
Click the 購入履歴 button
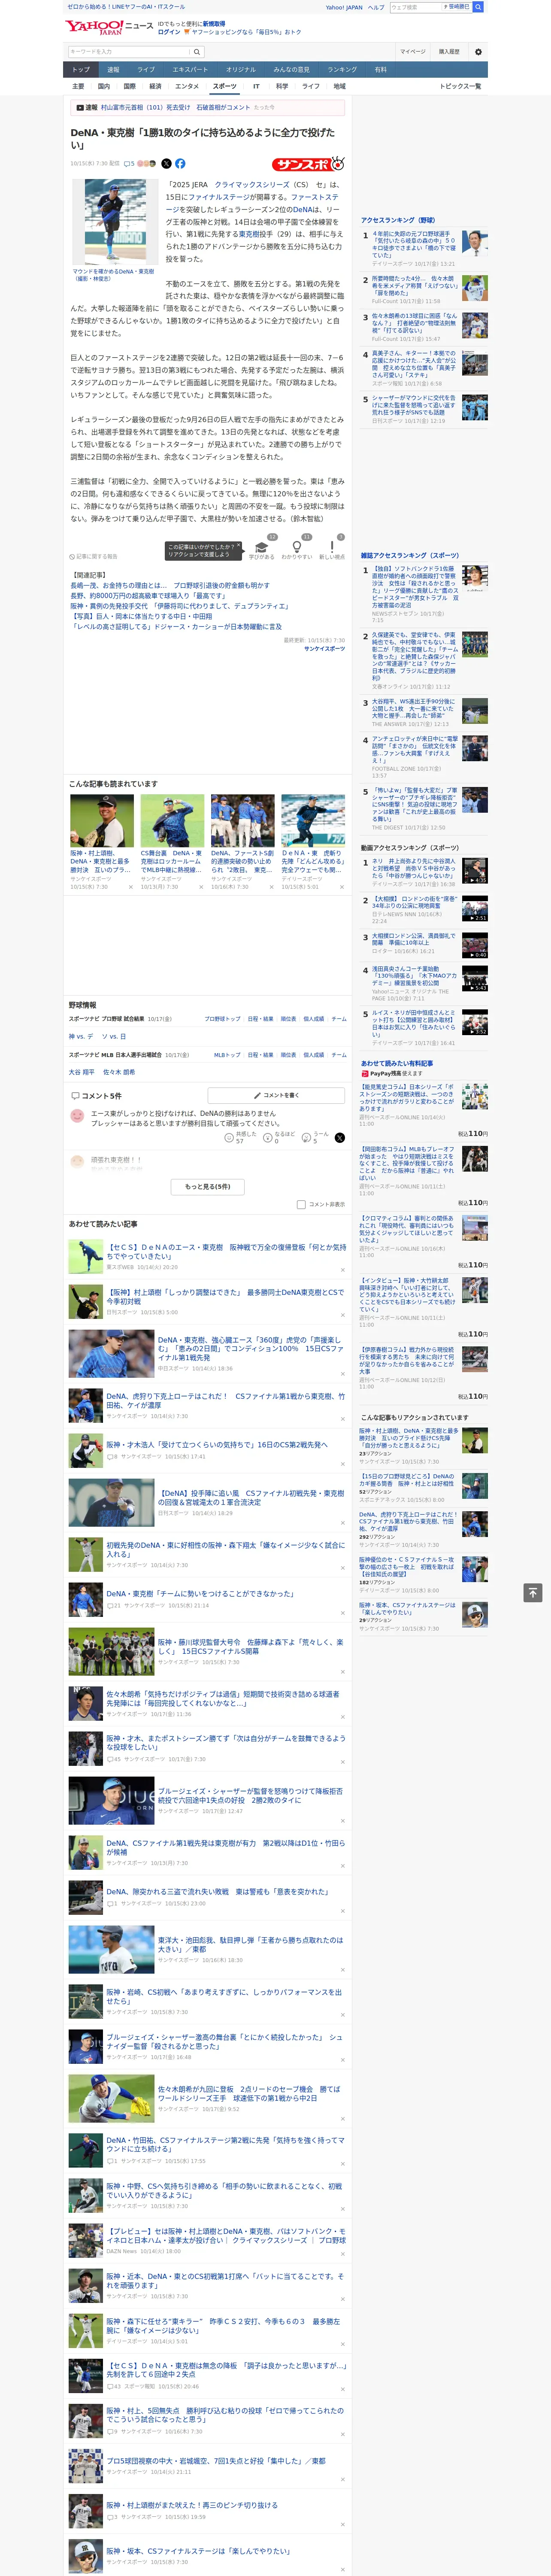(449, 52)
